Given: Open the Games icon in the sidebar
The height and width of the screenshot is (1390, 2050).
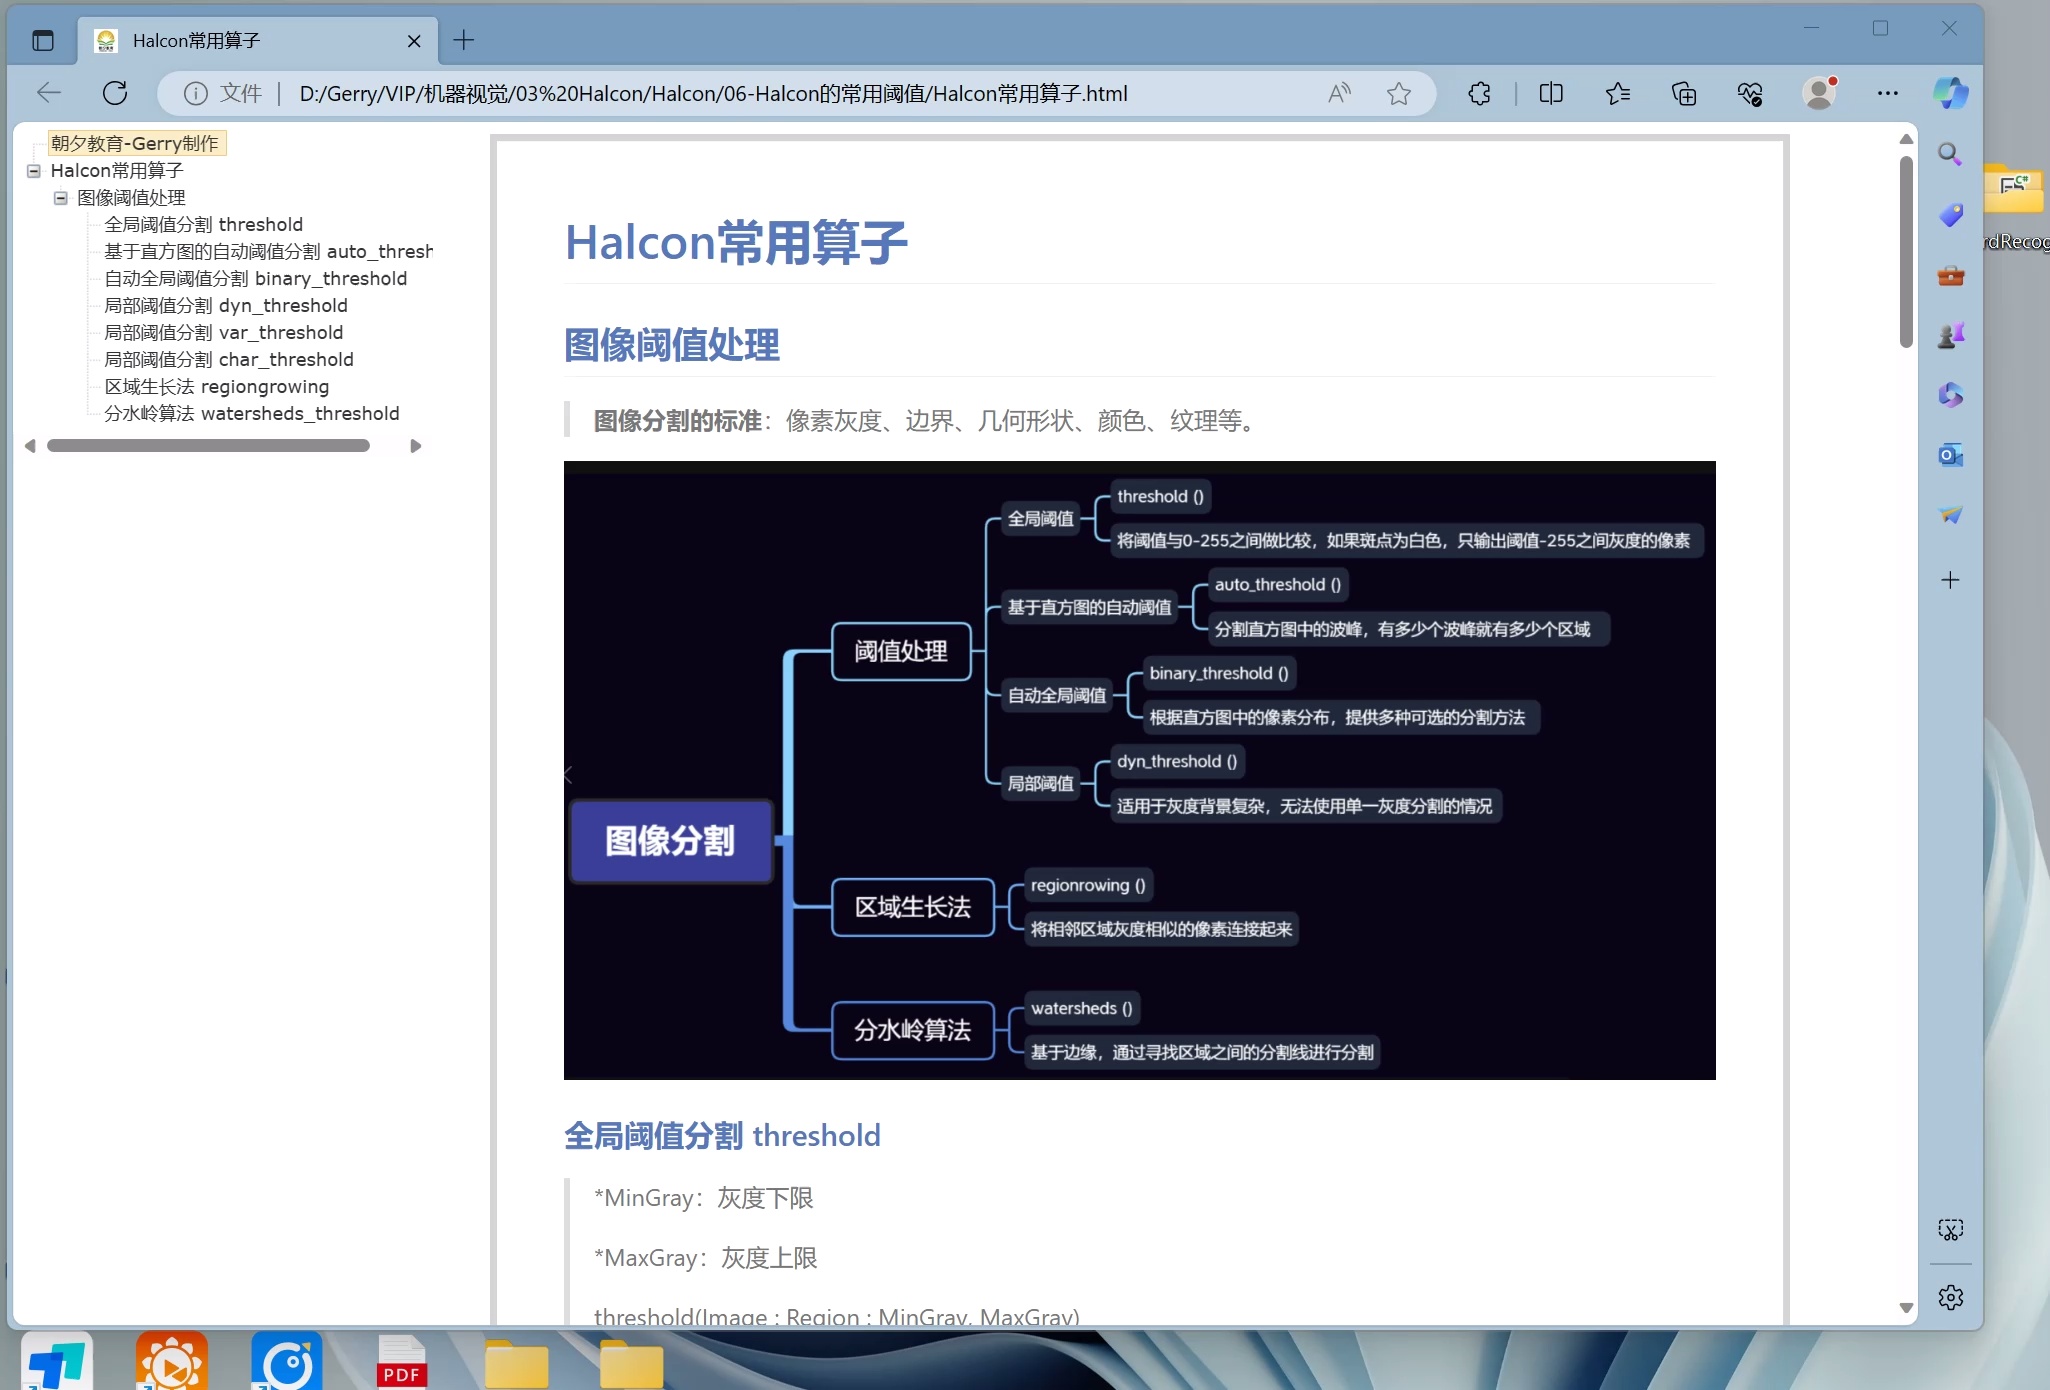Looking at the screenshot, I should point(1949,335).
